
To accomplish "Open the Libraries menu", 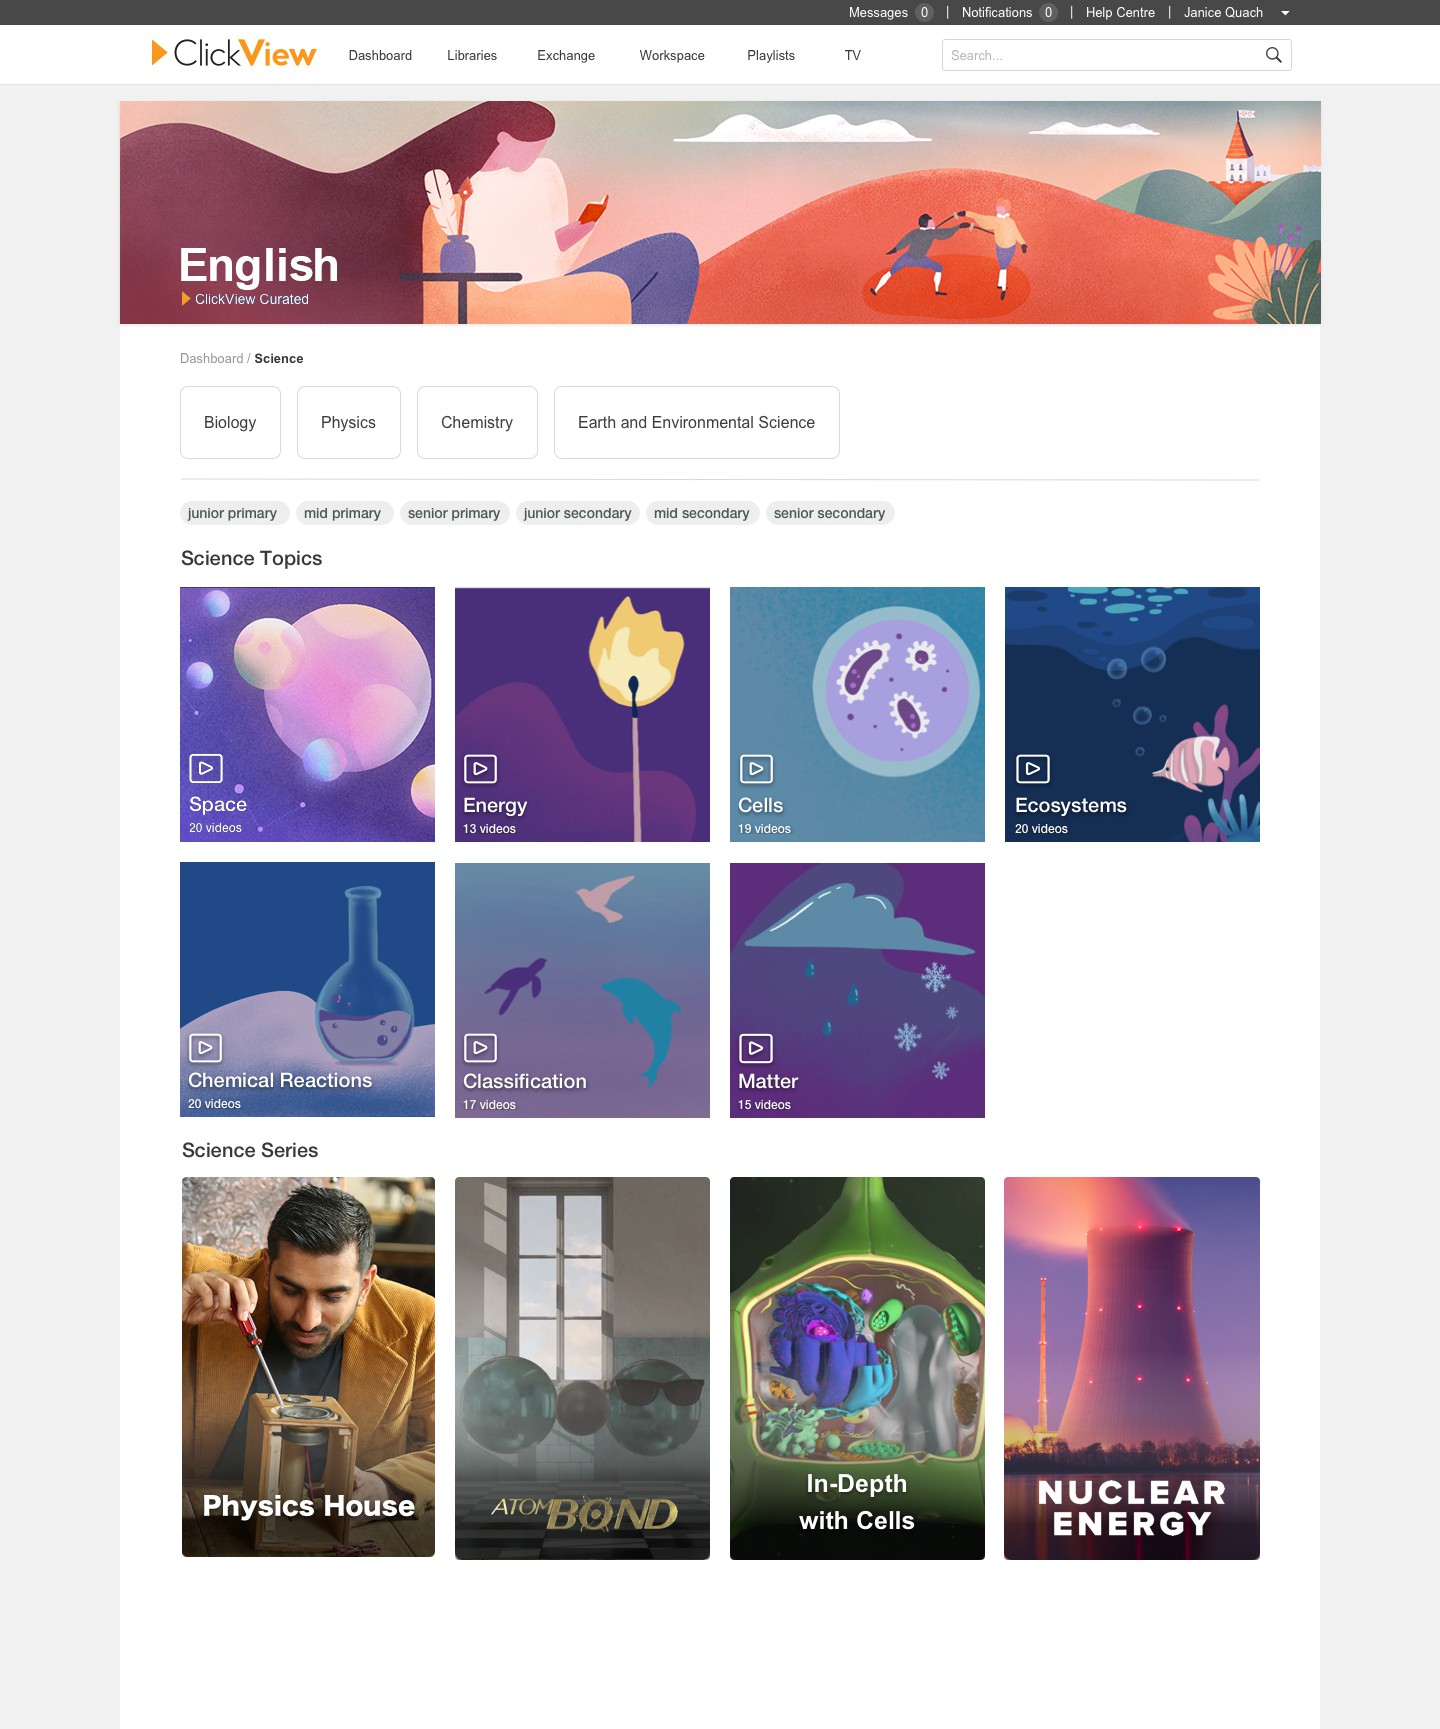I will click(x=472, y=55).
